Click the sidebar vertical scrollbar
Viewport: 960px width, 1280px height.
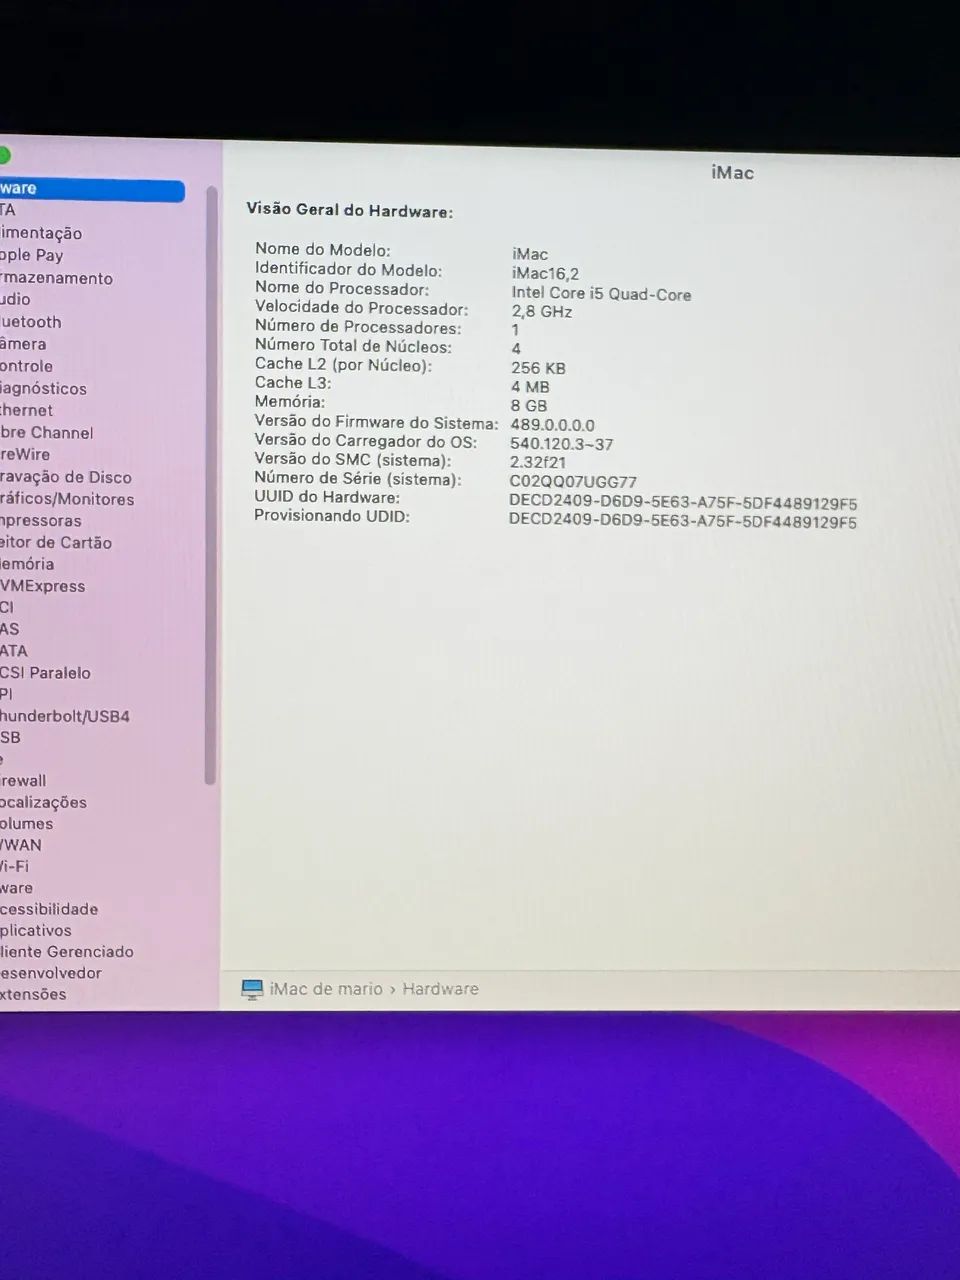(x=210, y=485)
